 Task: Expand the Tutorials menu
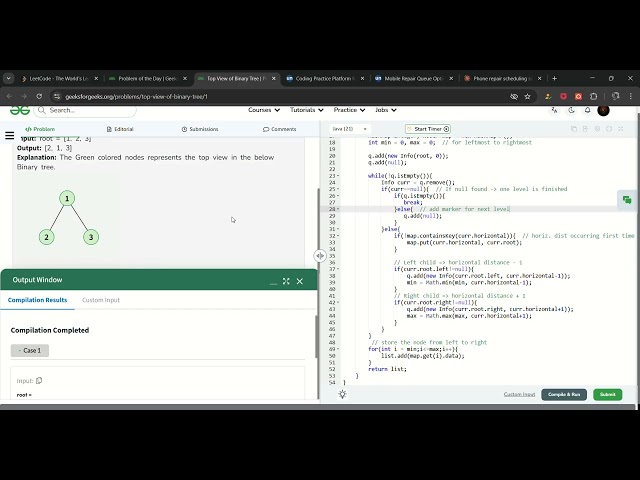pos(307,110)
